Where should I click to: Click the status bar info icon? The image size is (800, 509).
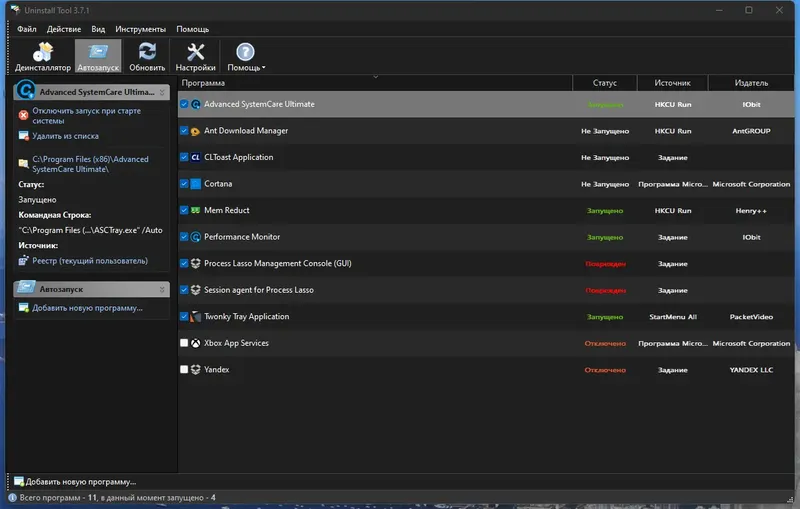point(13,497)
